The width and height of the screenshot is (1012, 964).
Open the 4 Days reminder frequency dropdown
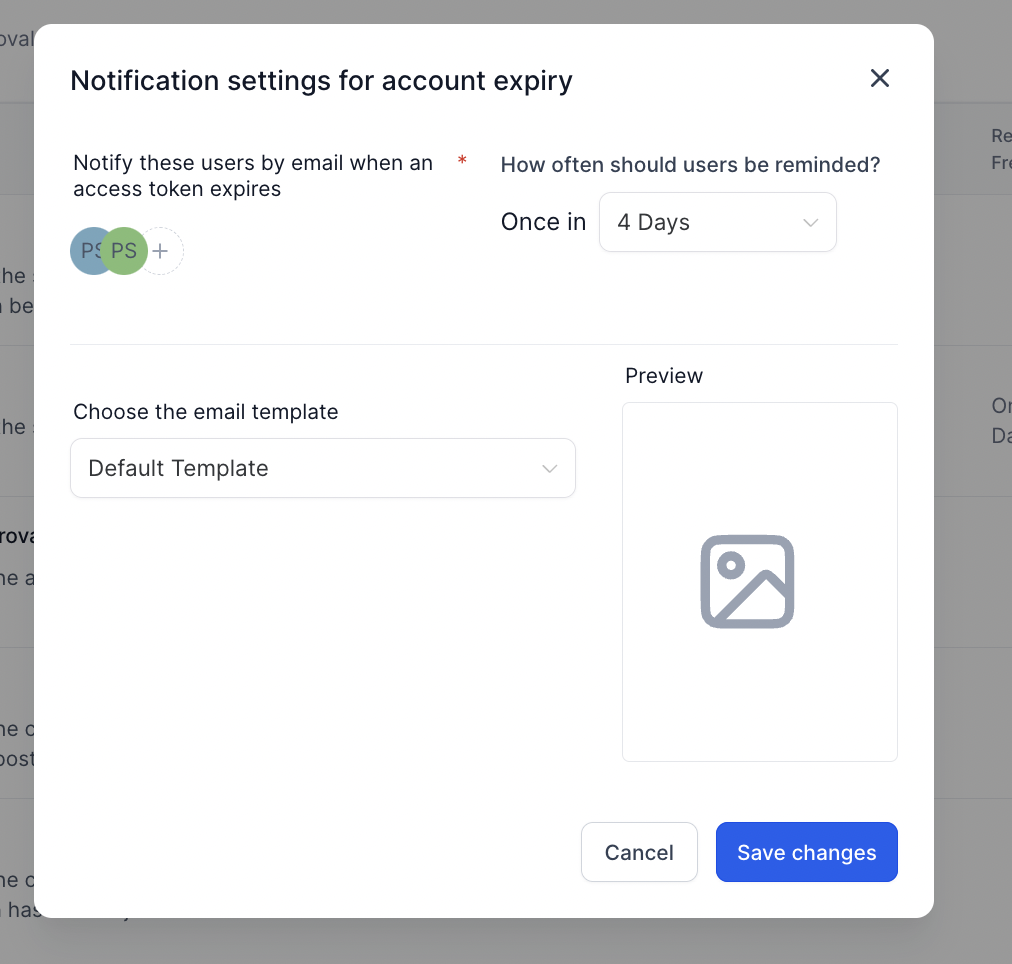point(717,222)
